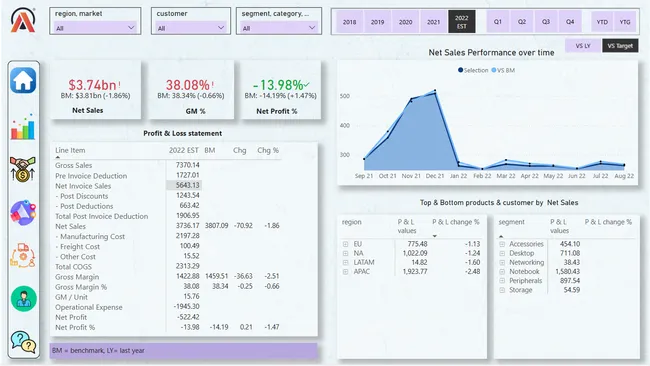Switch to YTD view
The height and width of the screenshot is (366, 650).
pyautogui.click(x=602, y=22)
